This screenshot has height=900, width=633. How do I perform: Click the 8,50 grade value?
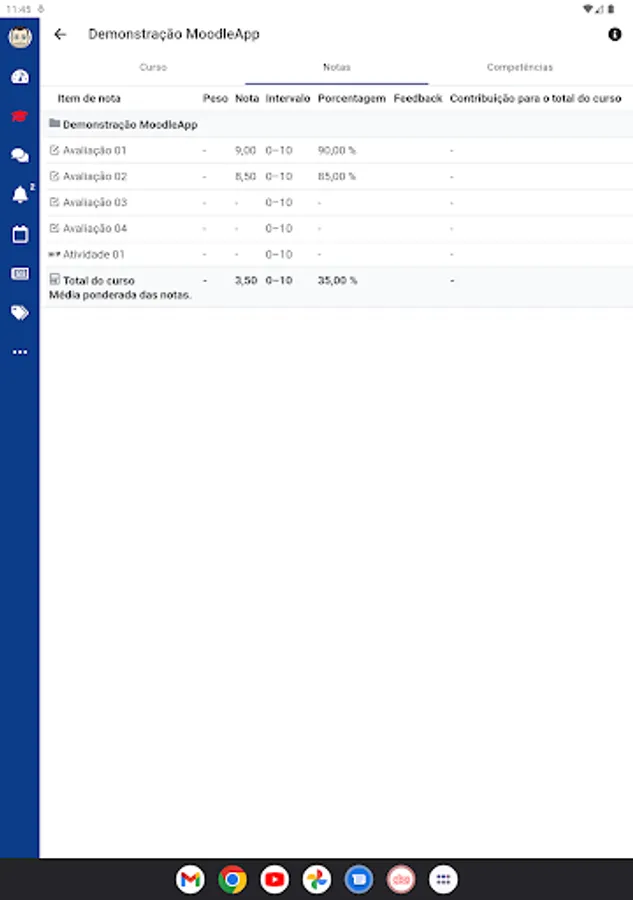pyautogui.click(x=245, y=176)
